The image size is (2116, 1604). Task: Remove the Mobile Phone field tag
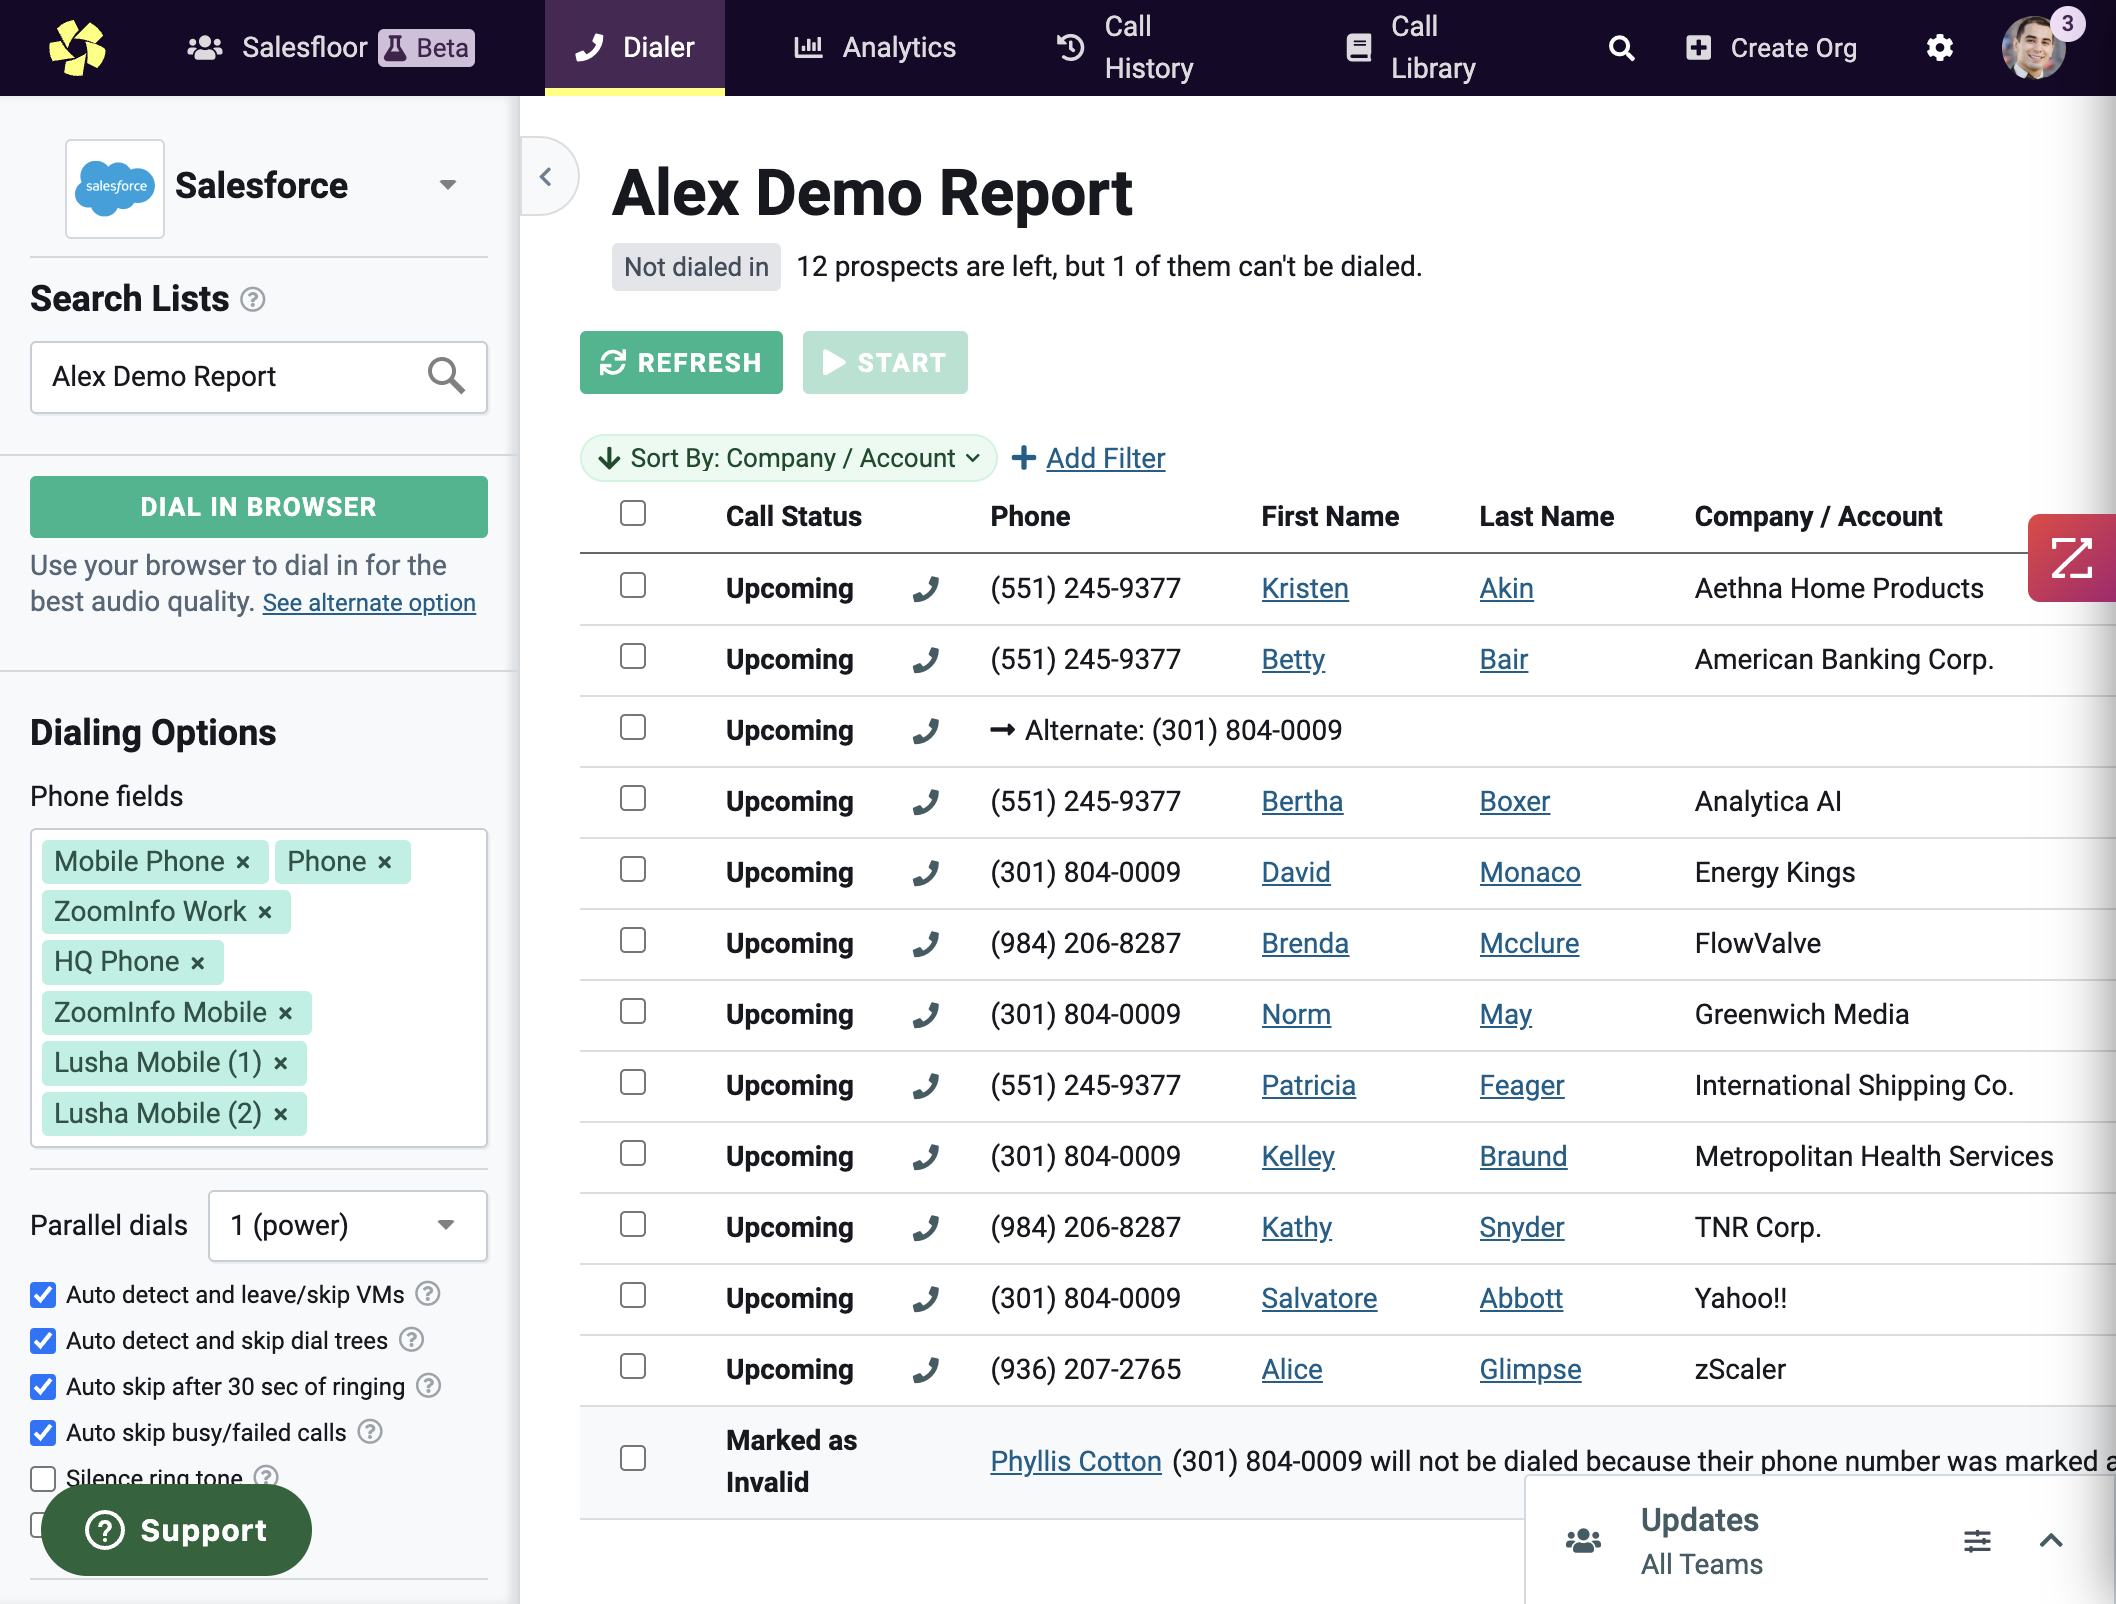pyautogui.click(x=243, y=862)
